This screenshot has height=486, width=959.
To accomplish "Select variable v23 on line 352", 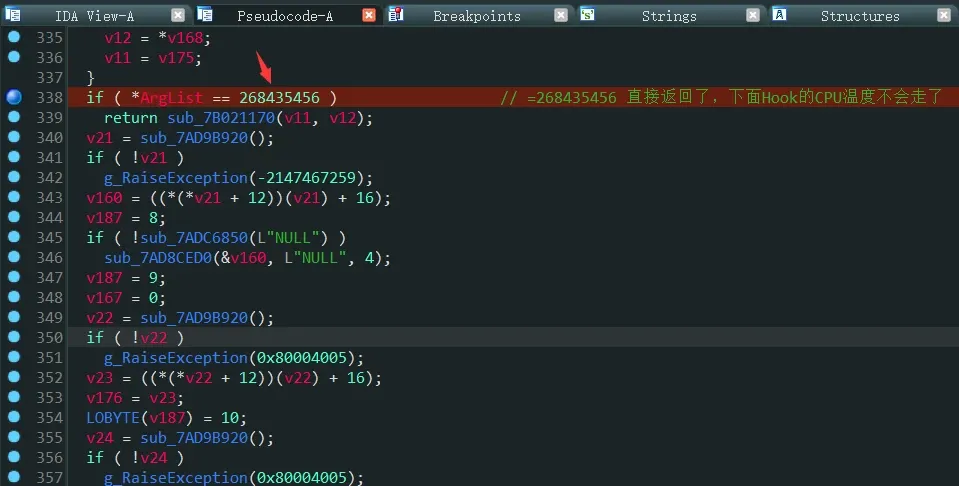I will 100,378.
